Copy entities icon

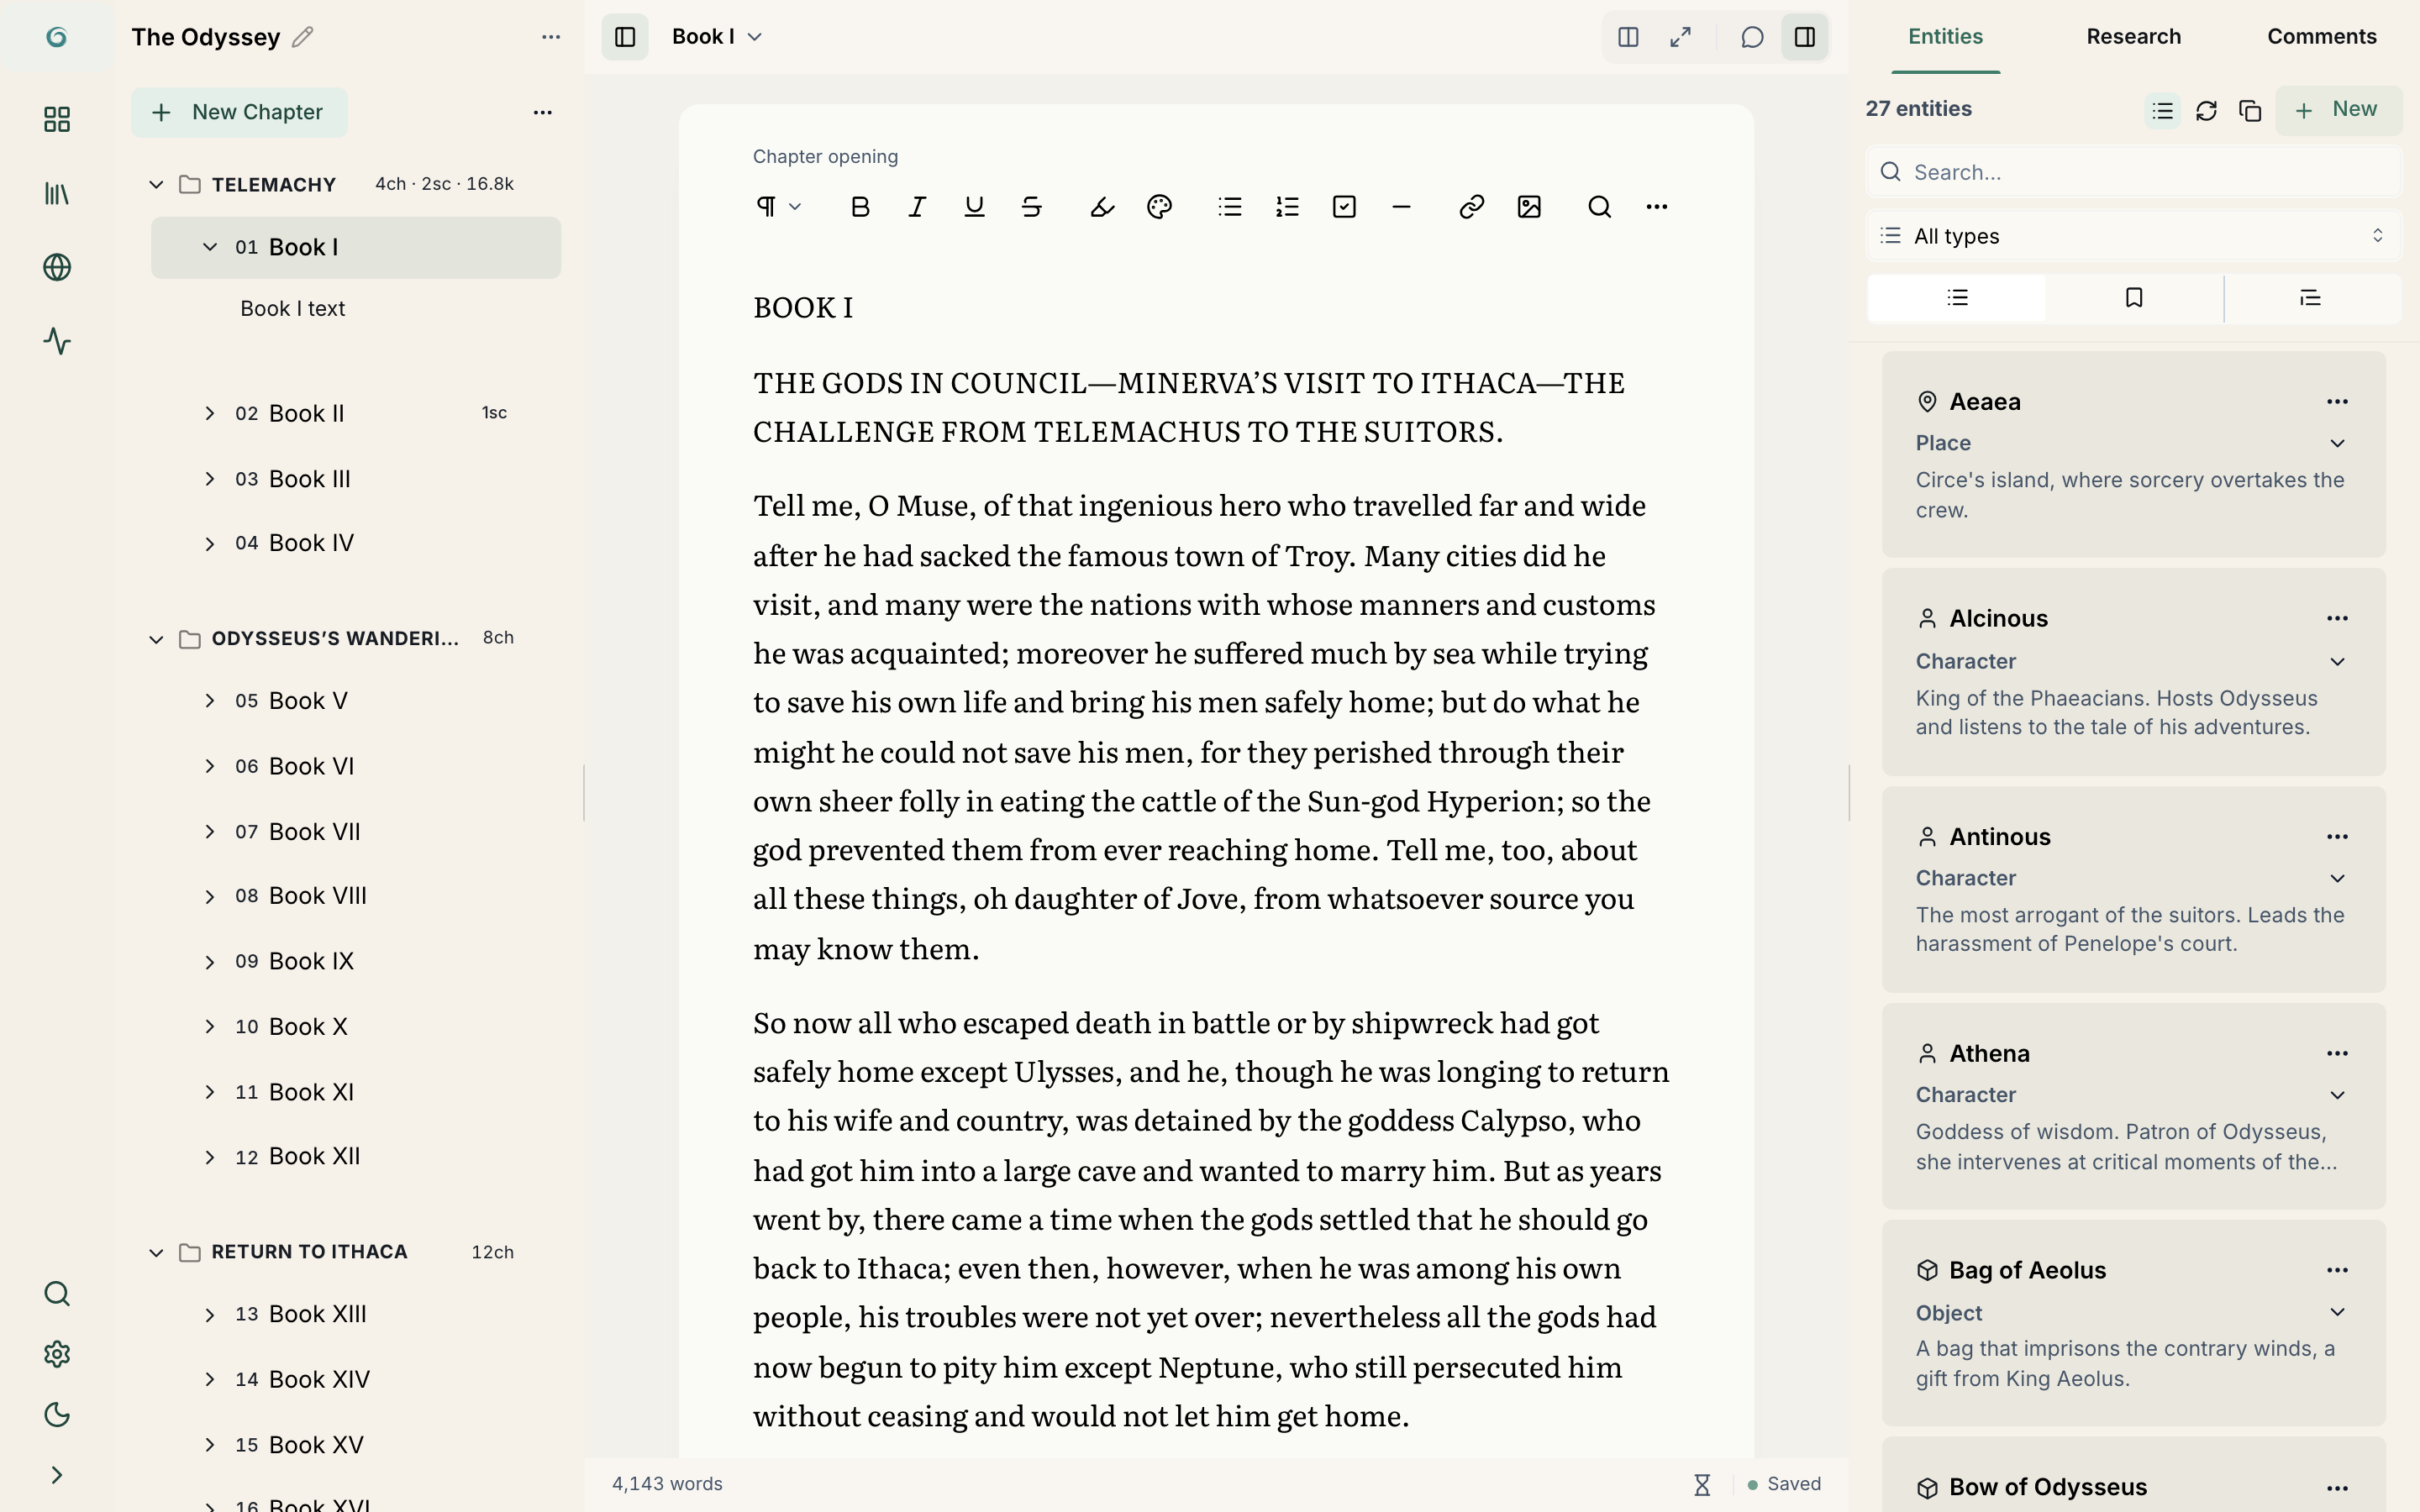coord(2250,110)
